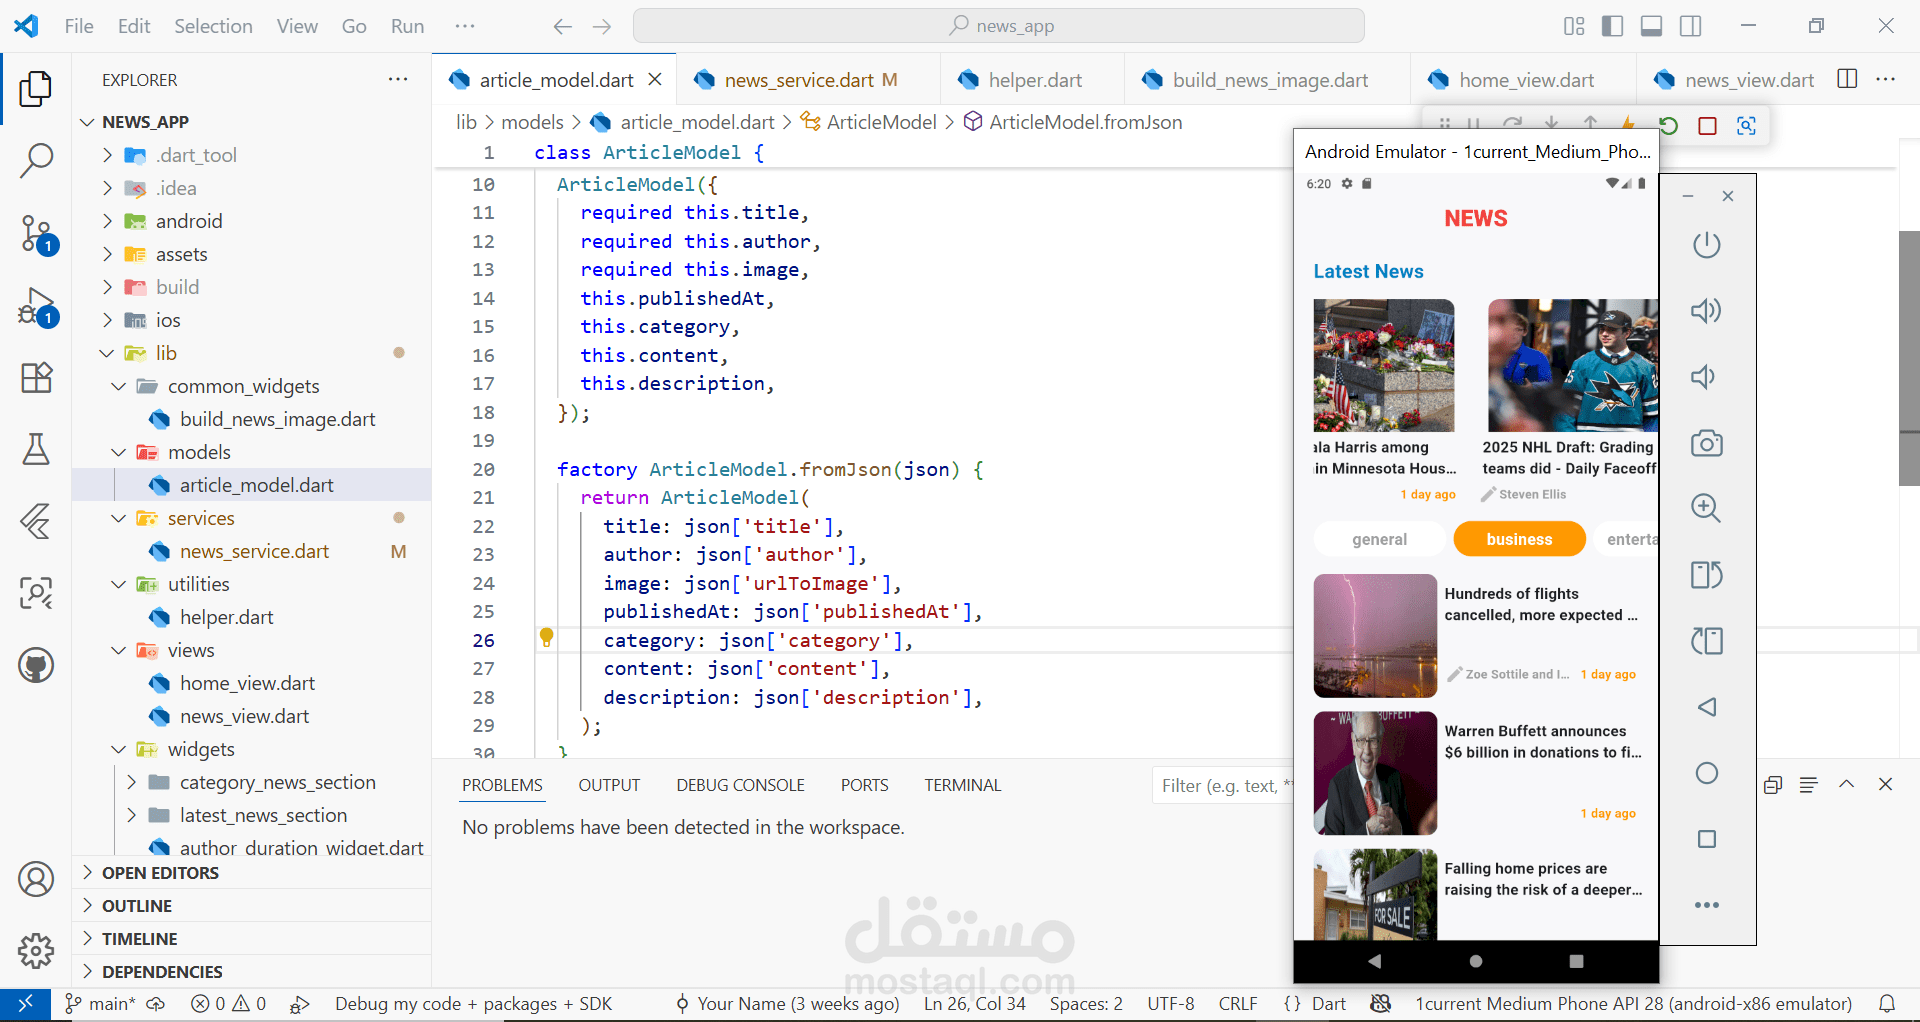Click main* branch in status bar
The image size is (1920, 1022).
100,1003
